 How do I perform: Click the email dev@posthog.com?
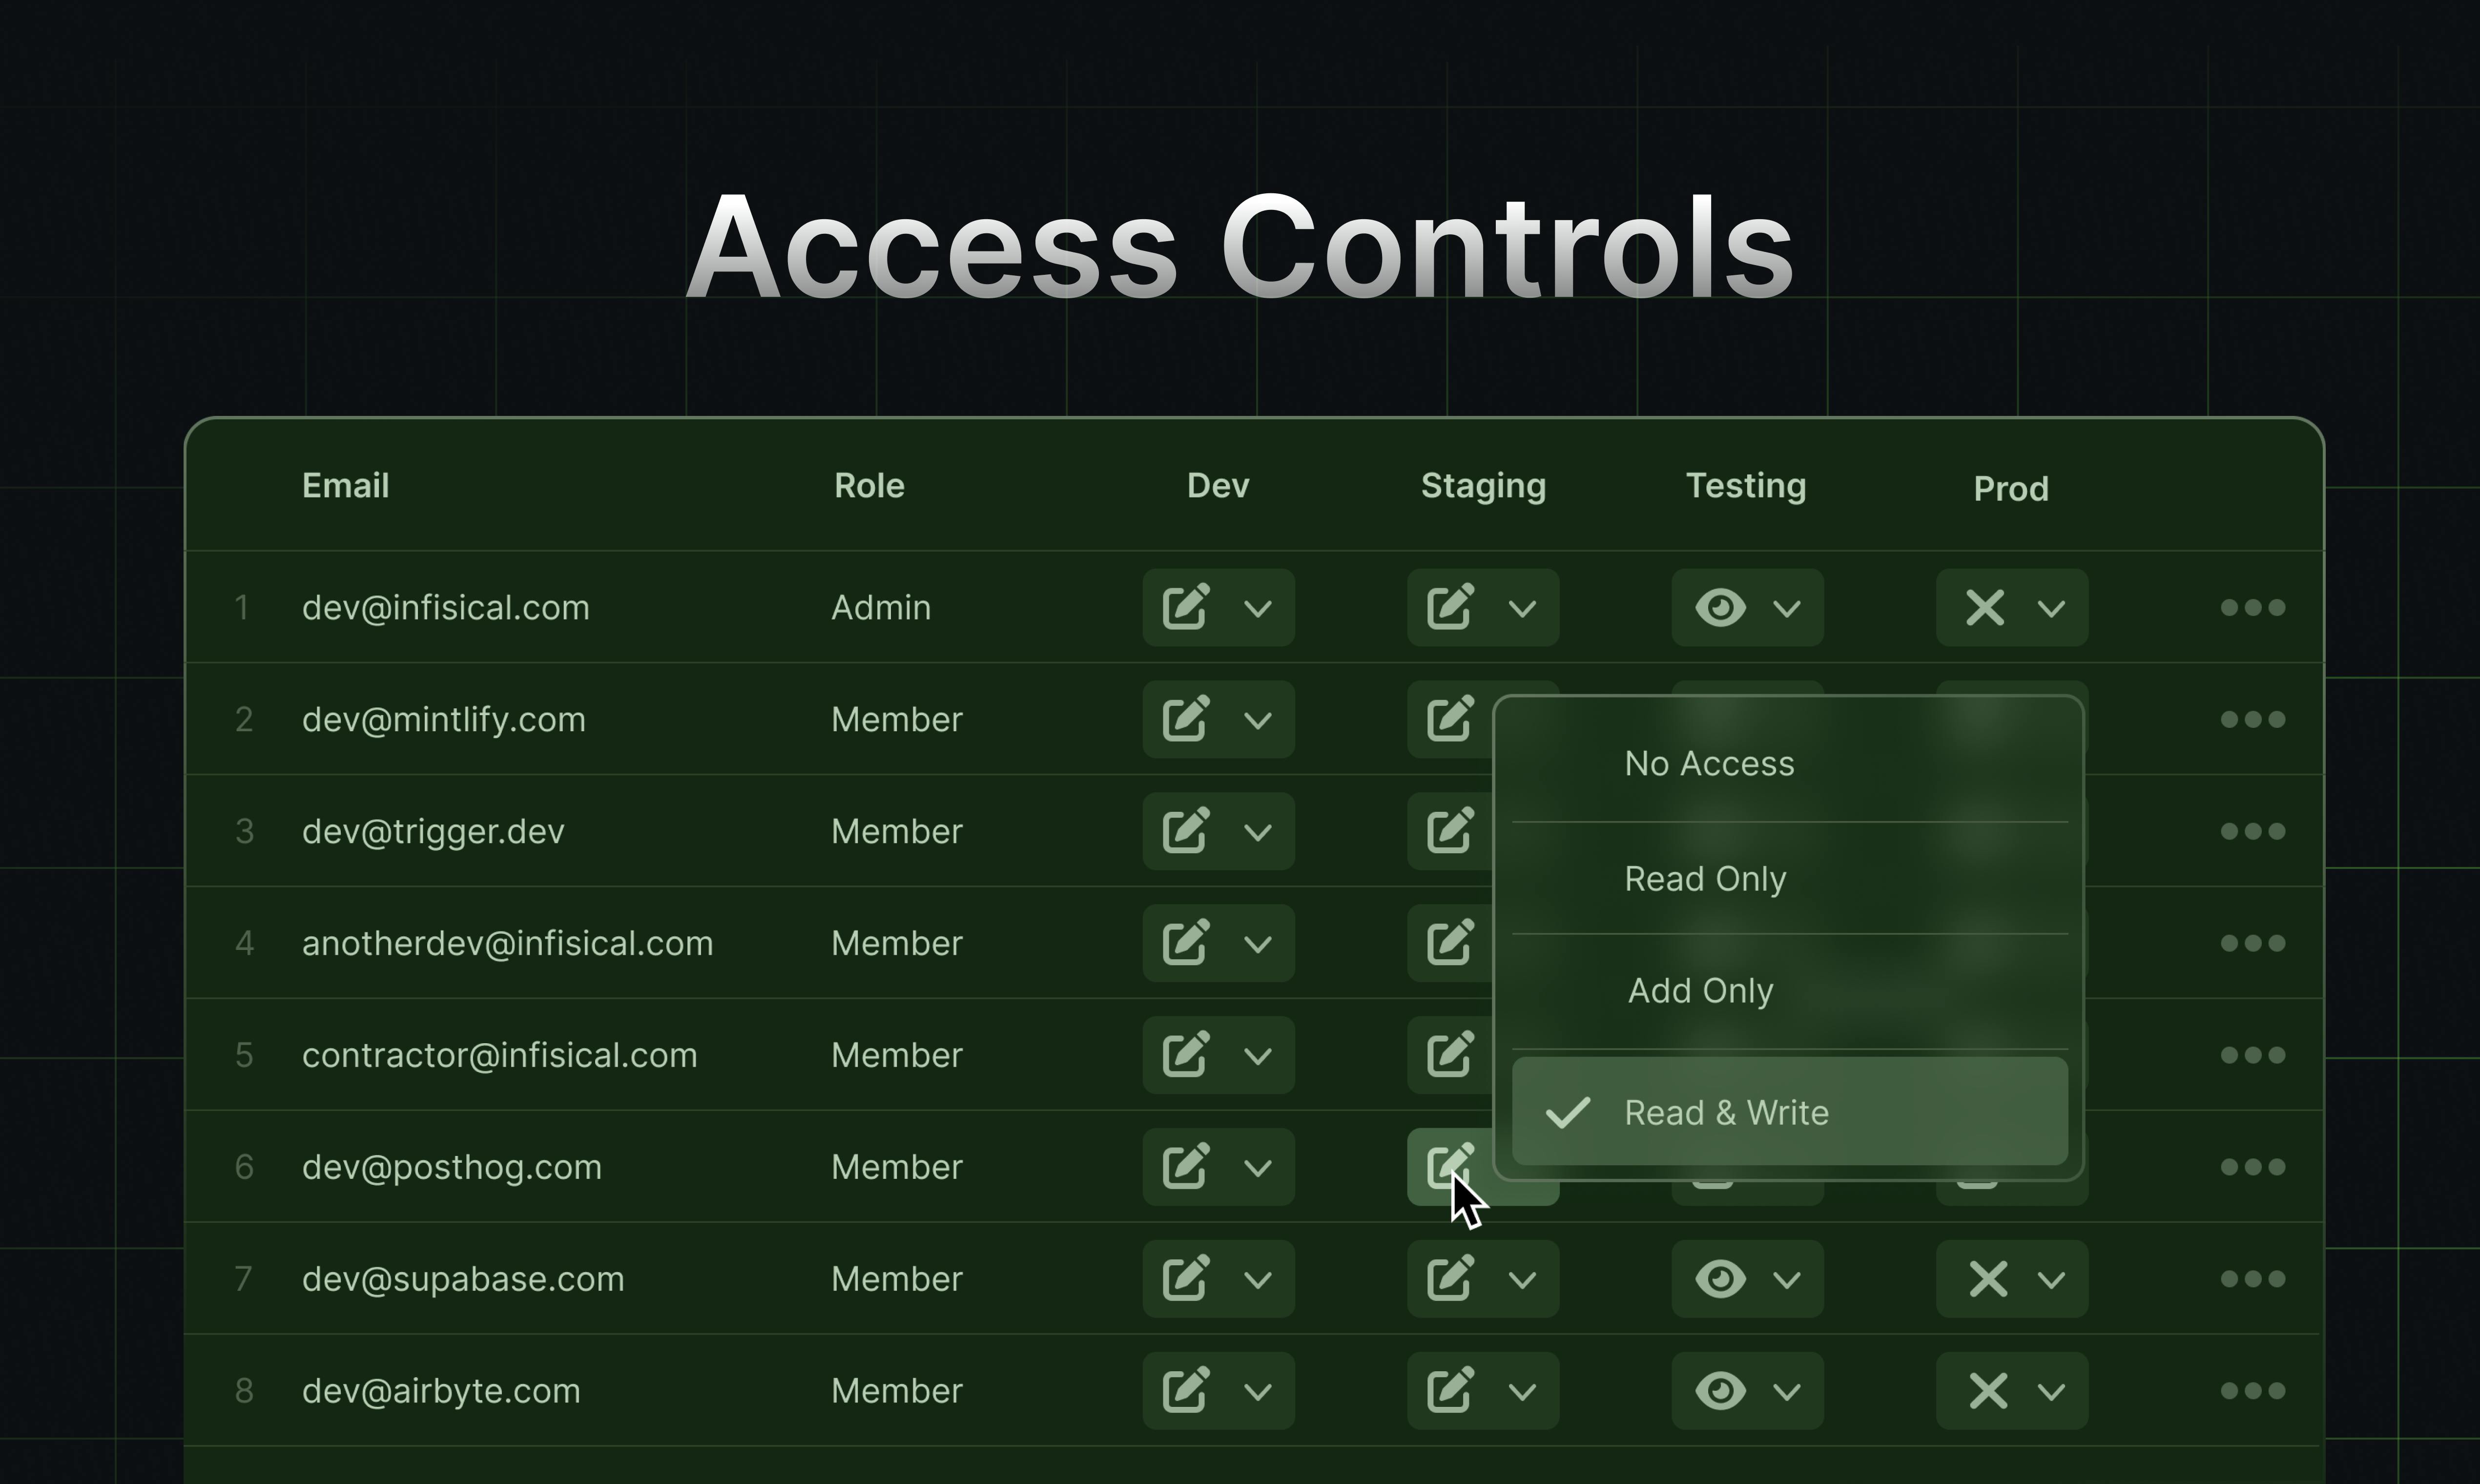click(452, 1168)
